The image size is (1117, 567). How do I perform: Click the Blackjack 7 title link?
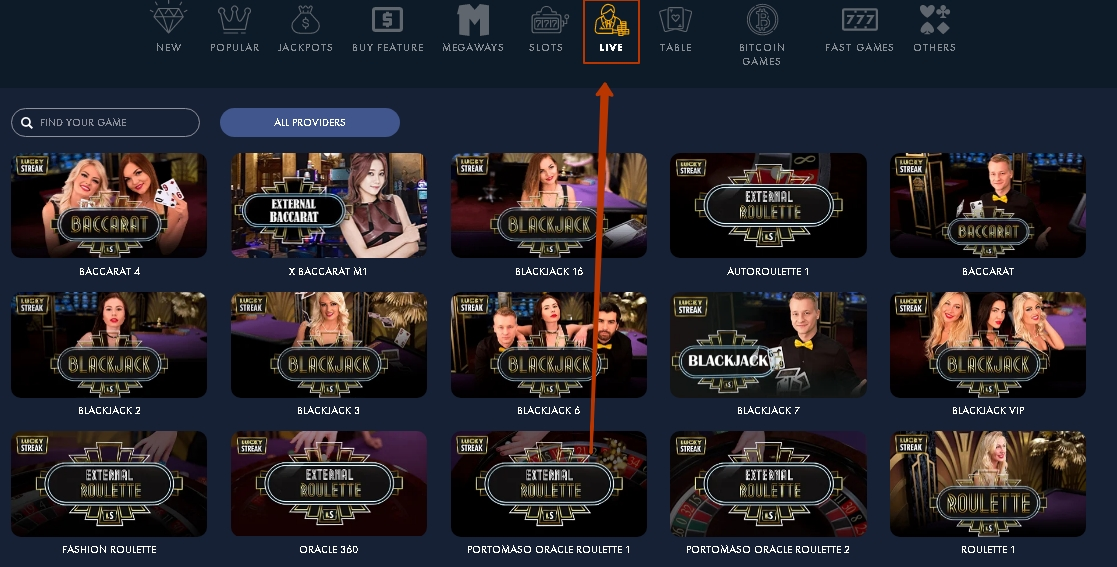(x=768, y=410)
